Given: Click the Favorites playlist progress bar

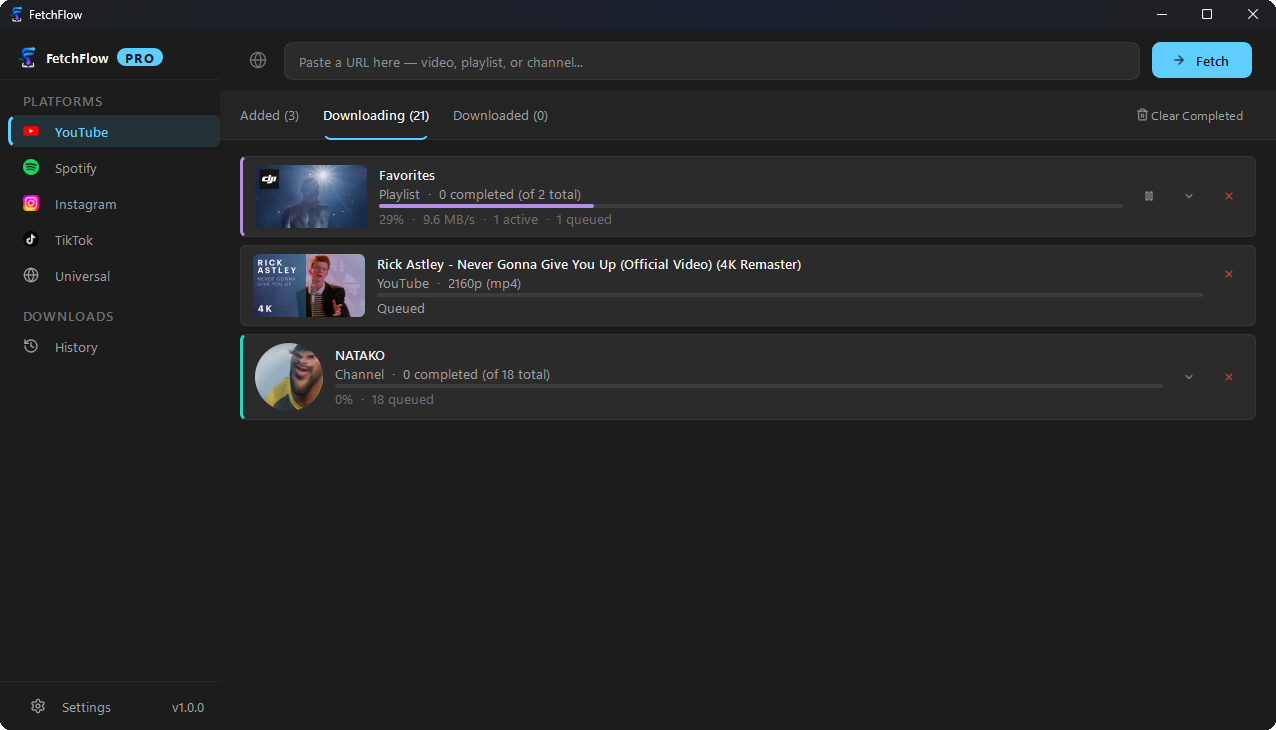Looking at the screenshot, I should 750,206.
